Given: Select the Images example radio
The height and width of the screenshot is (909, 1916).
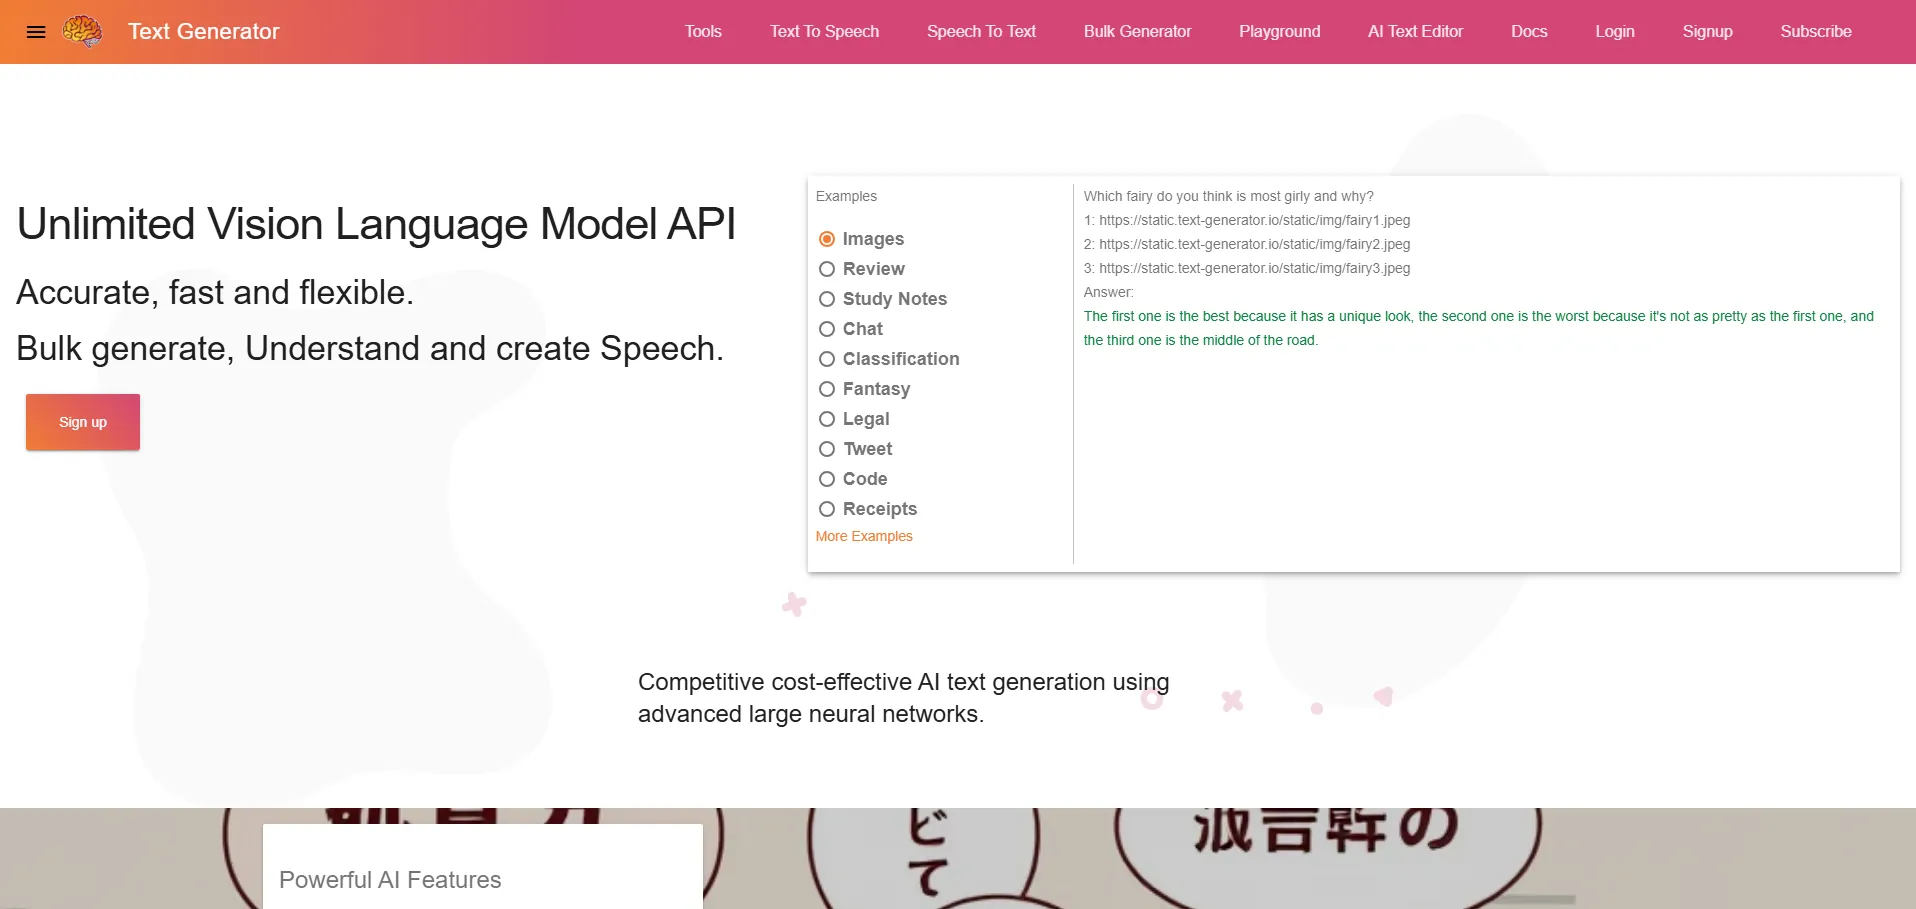Looking at the screenshot, I should 827,239.
